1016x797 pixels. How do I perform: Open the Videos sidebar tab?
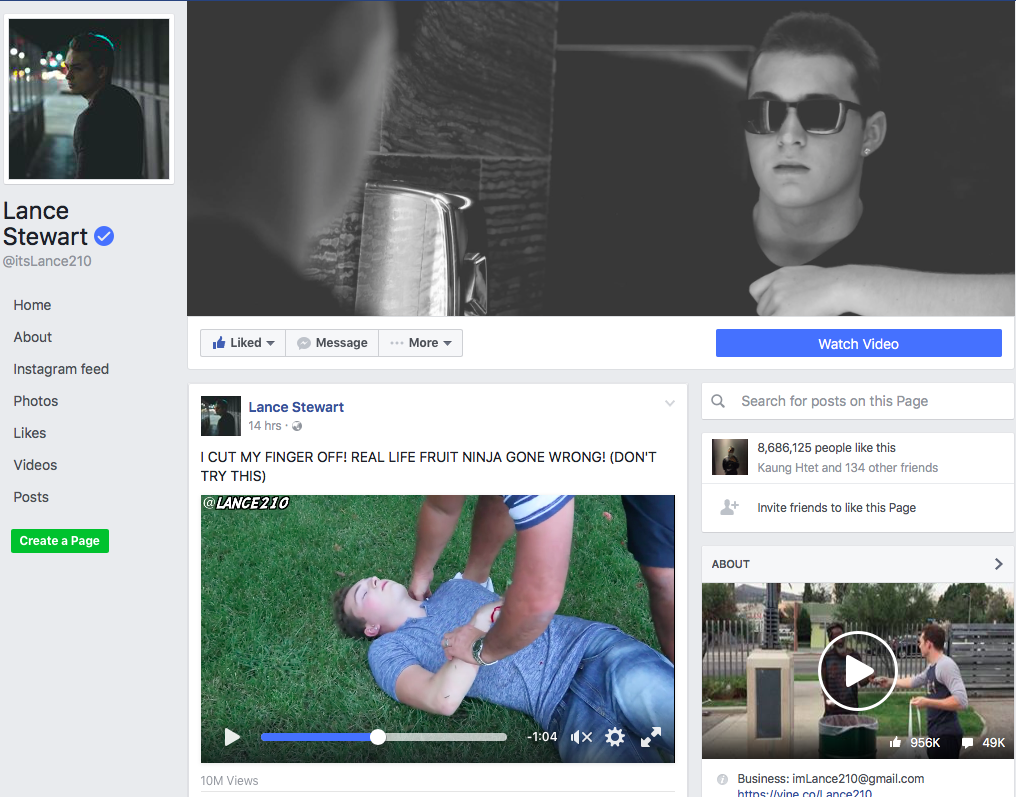click(35, 465)
